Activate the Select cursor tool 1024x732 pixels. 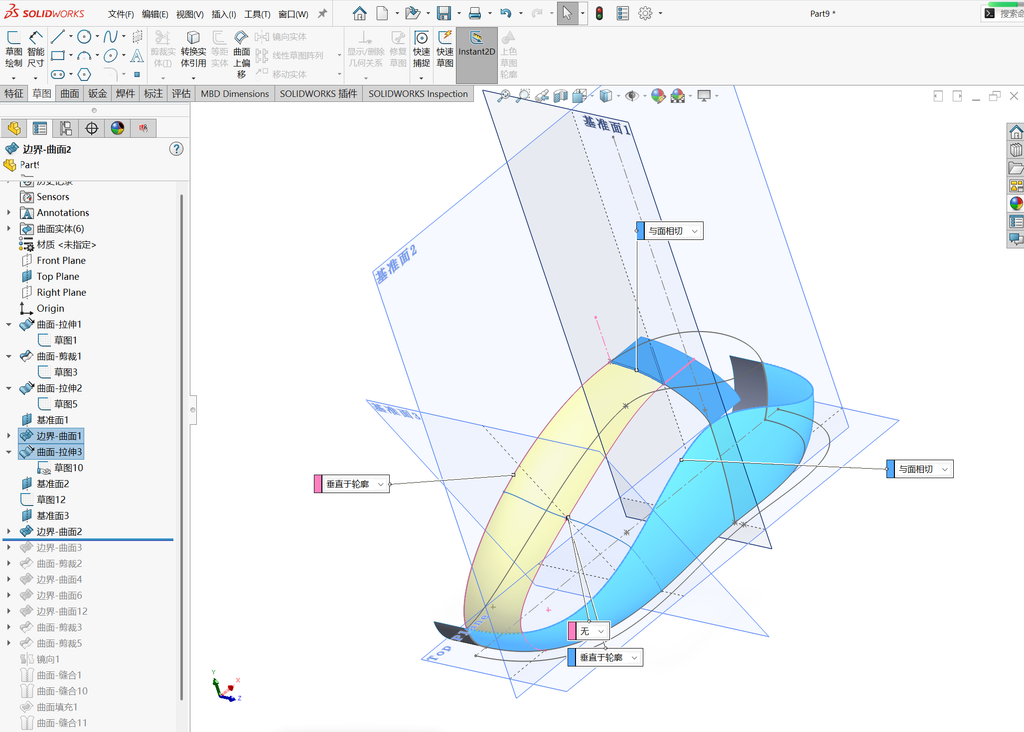[x=567, y=13]
